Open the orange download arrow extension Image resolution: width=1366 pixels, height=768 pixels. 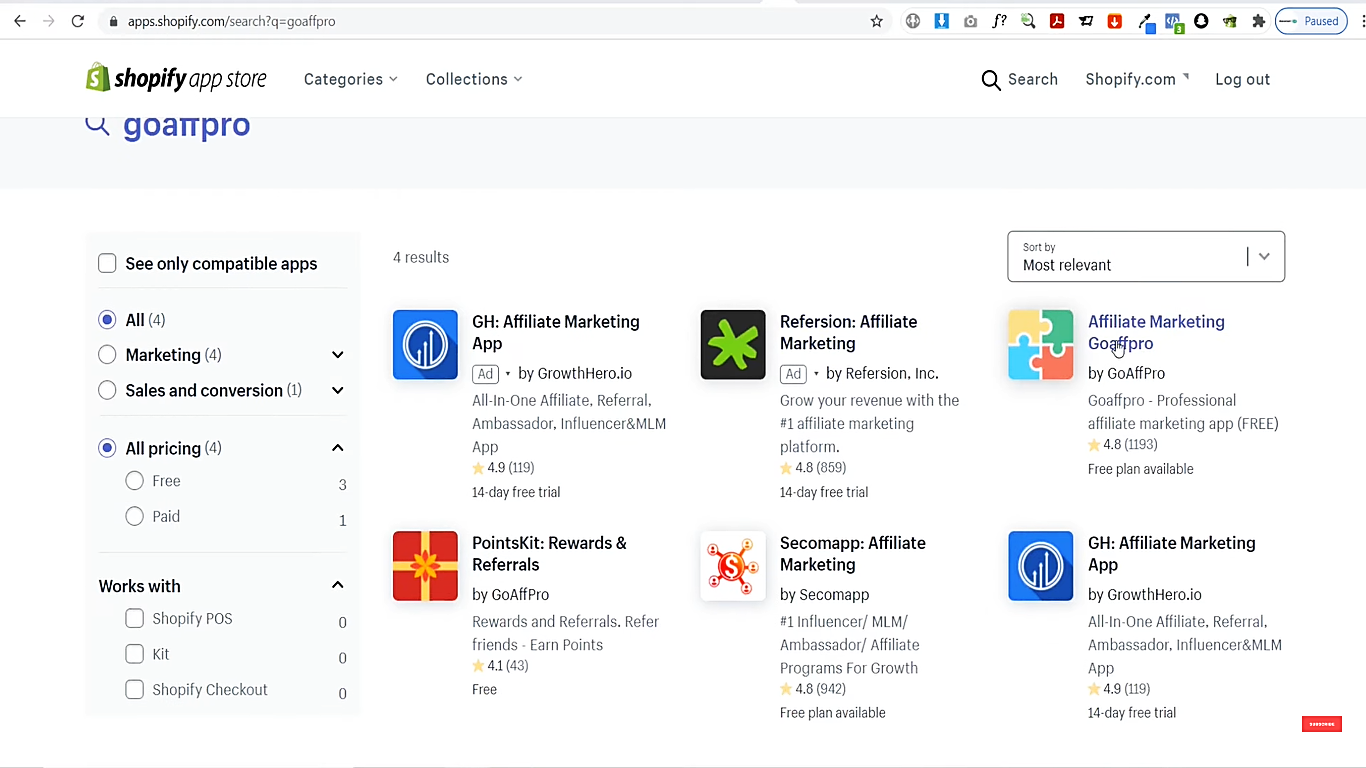[x=1114, y=21]
